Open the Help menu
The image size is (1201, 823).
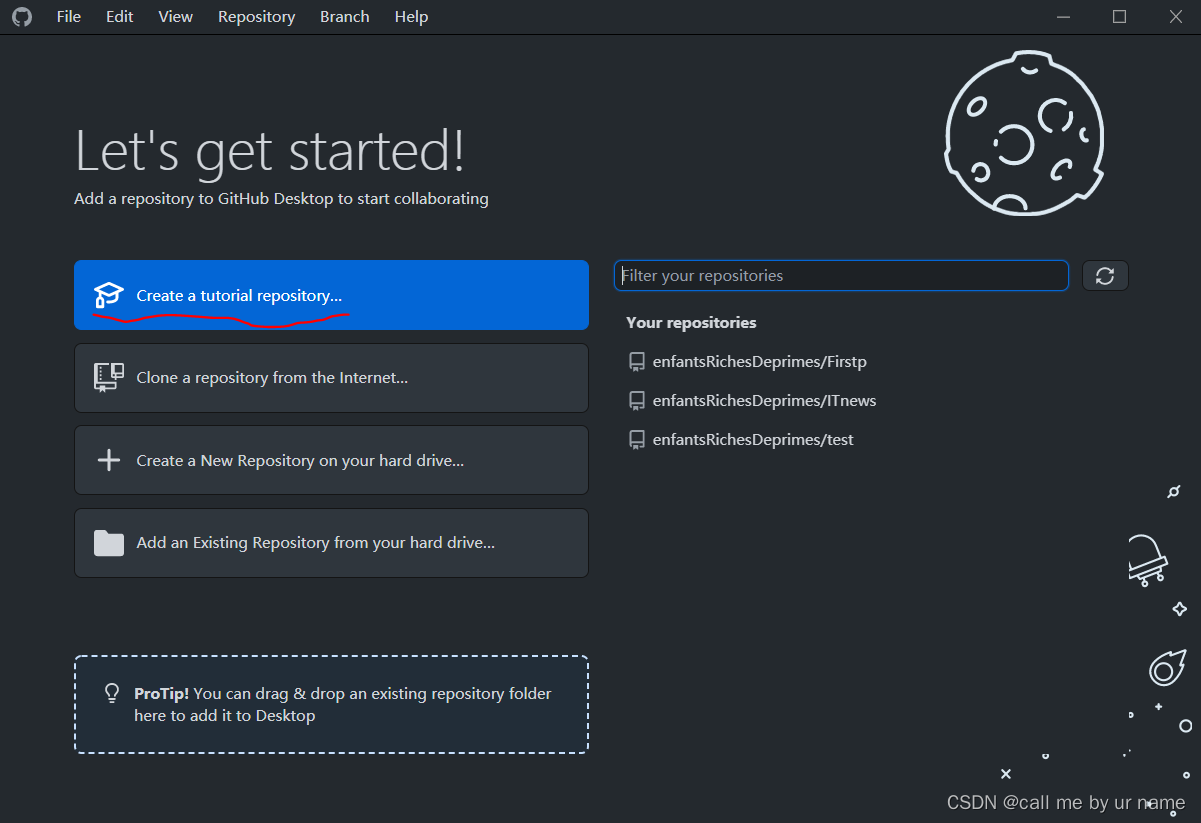[x=411, y=16]
